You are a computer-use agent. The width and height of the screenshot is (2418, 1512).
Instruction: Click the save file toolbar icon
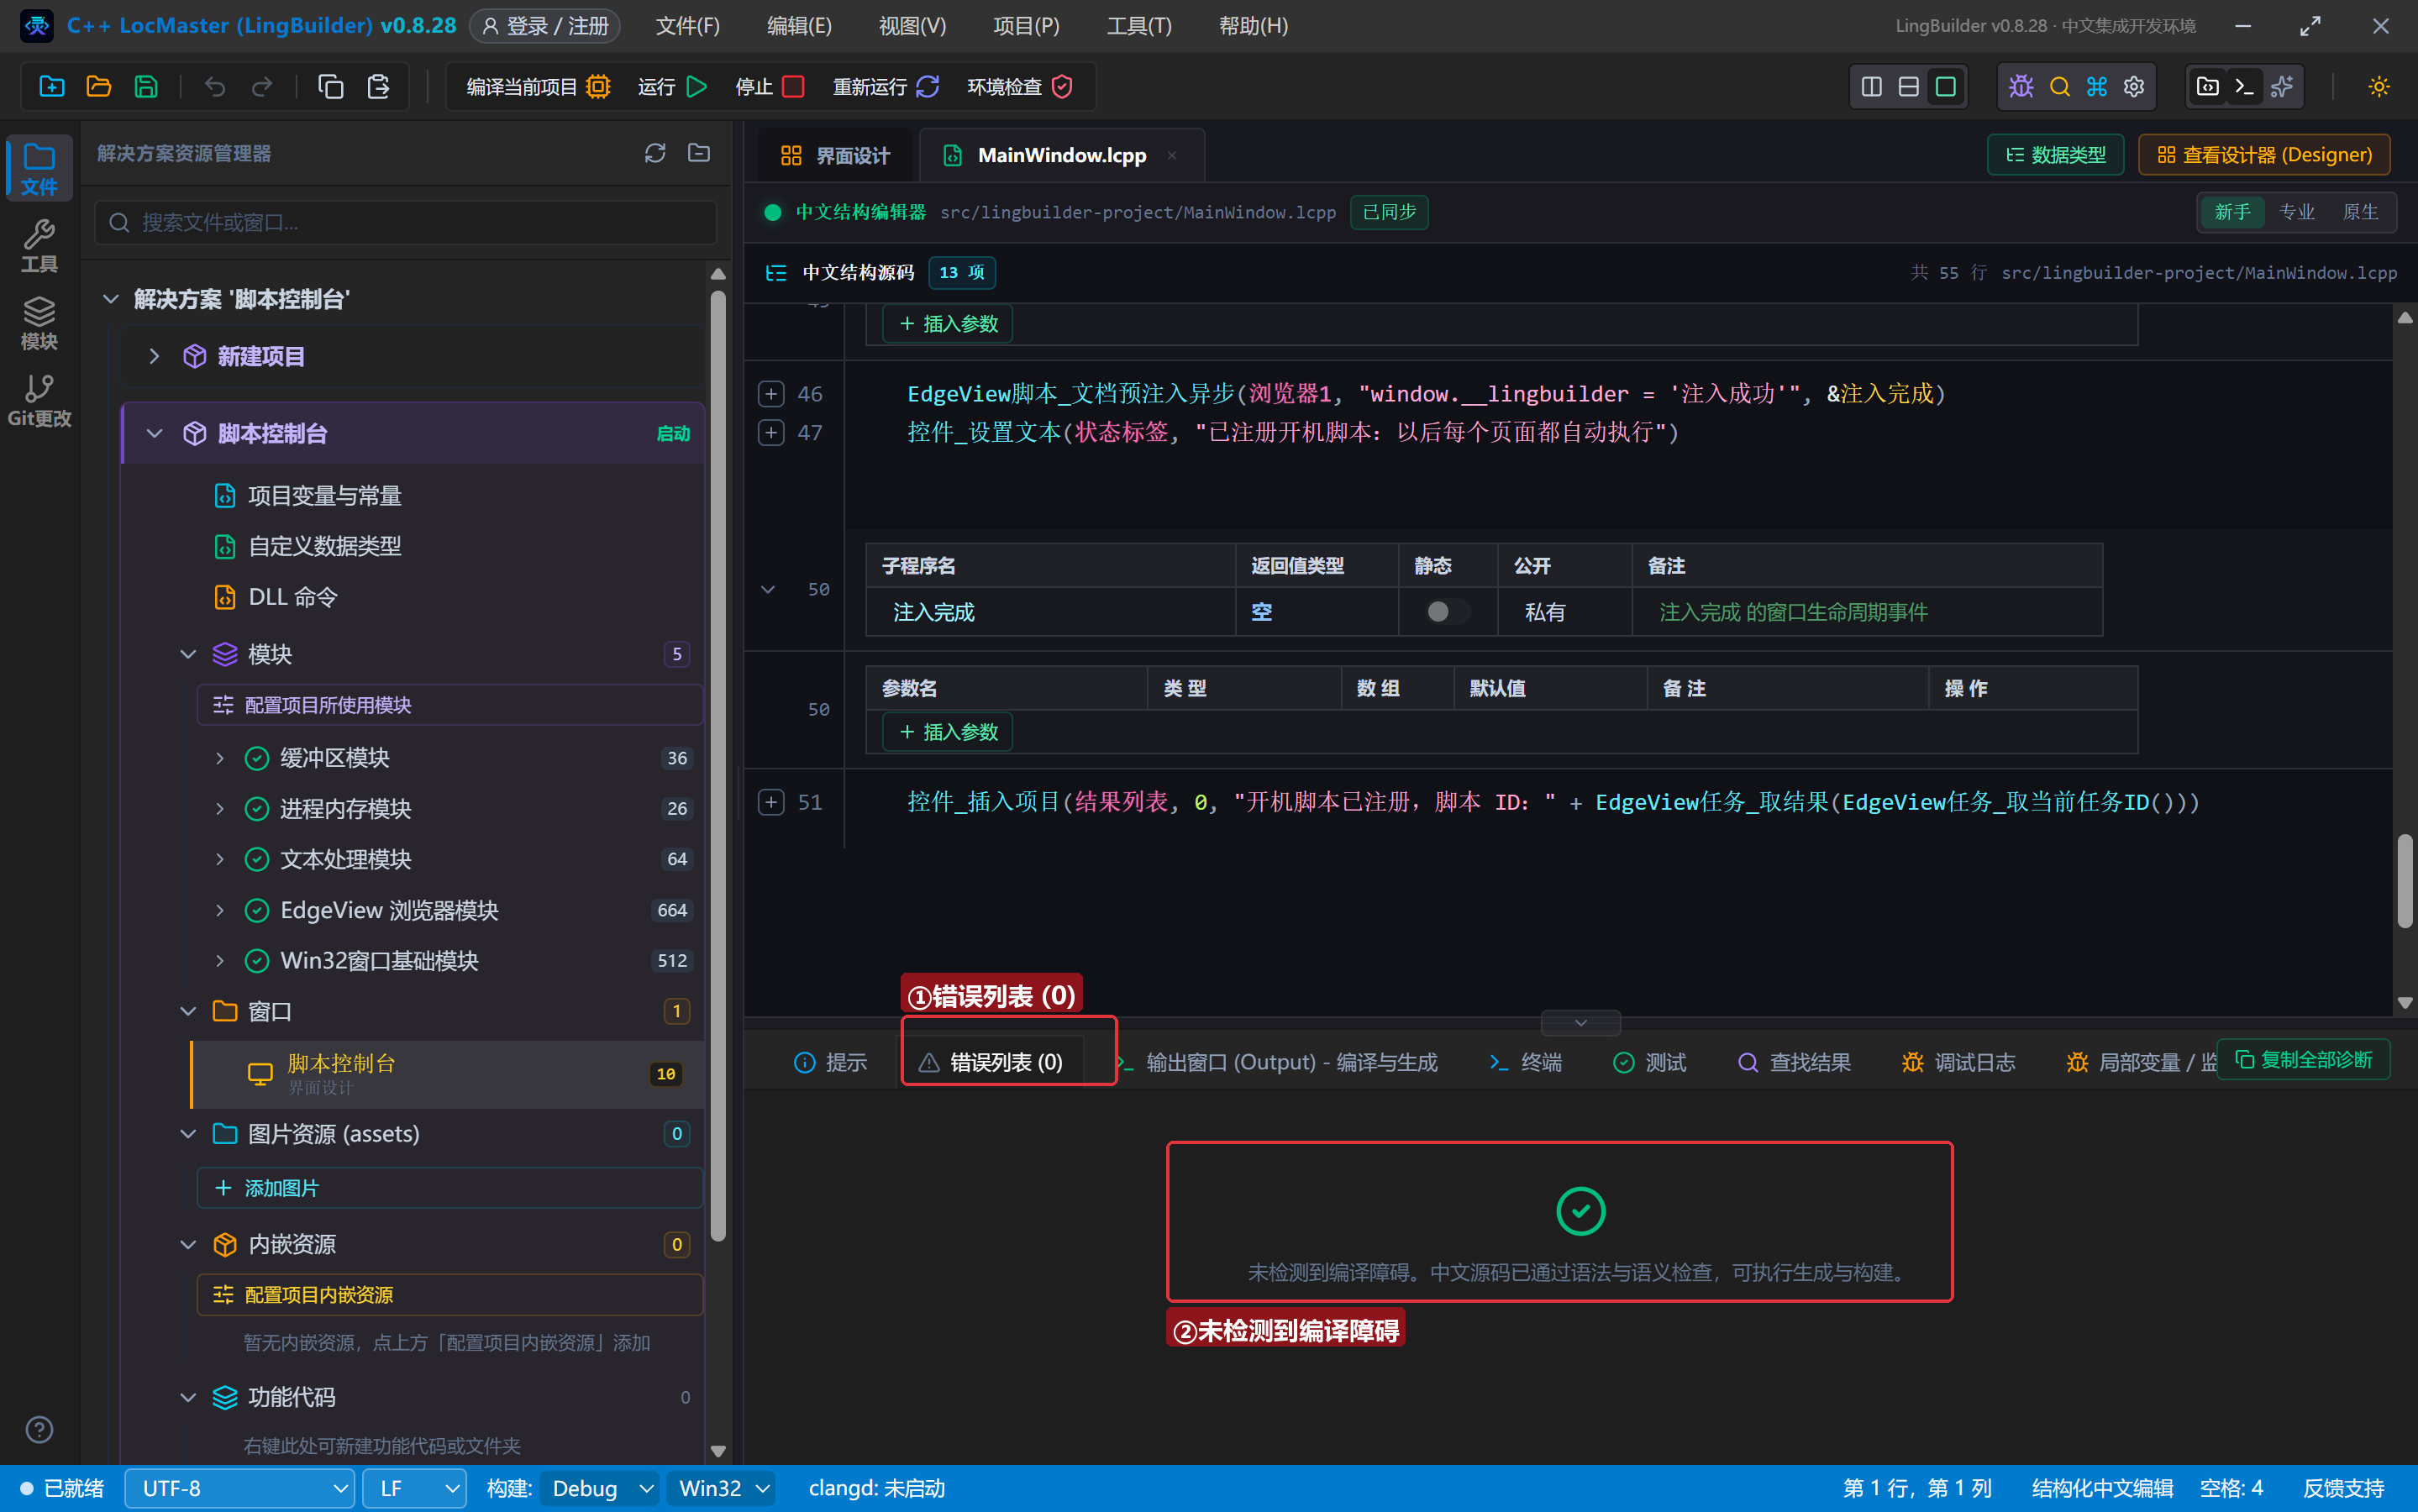[x=146, y=87]
